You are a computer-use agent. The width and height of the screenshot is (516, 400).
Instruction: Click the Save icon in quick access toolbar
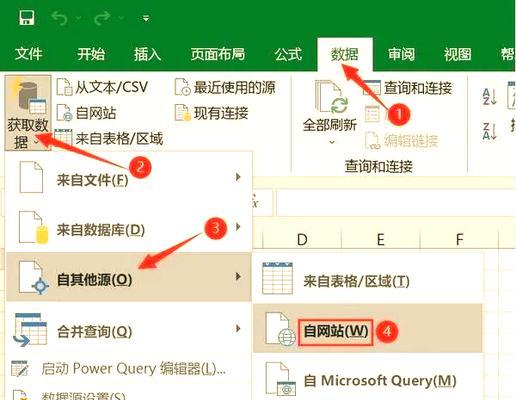pyautogui.click(x=27, y=18)
